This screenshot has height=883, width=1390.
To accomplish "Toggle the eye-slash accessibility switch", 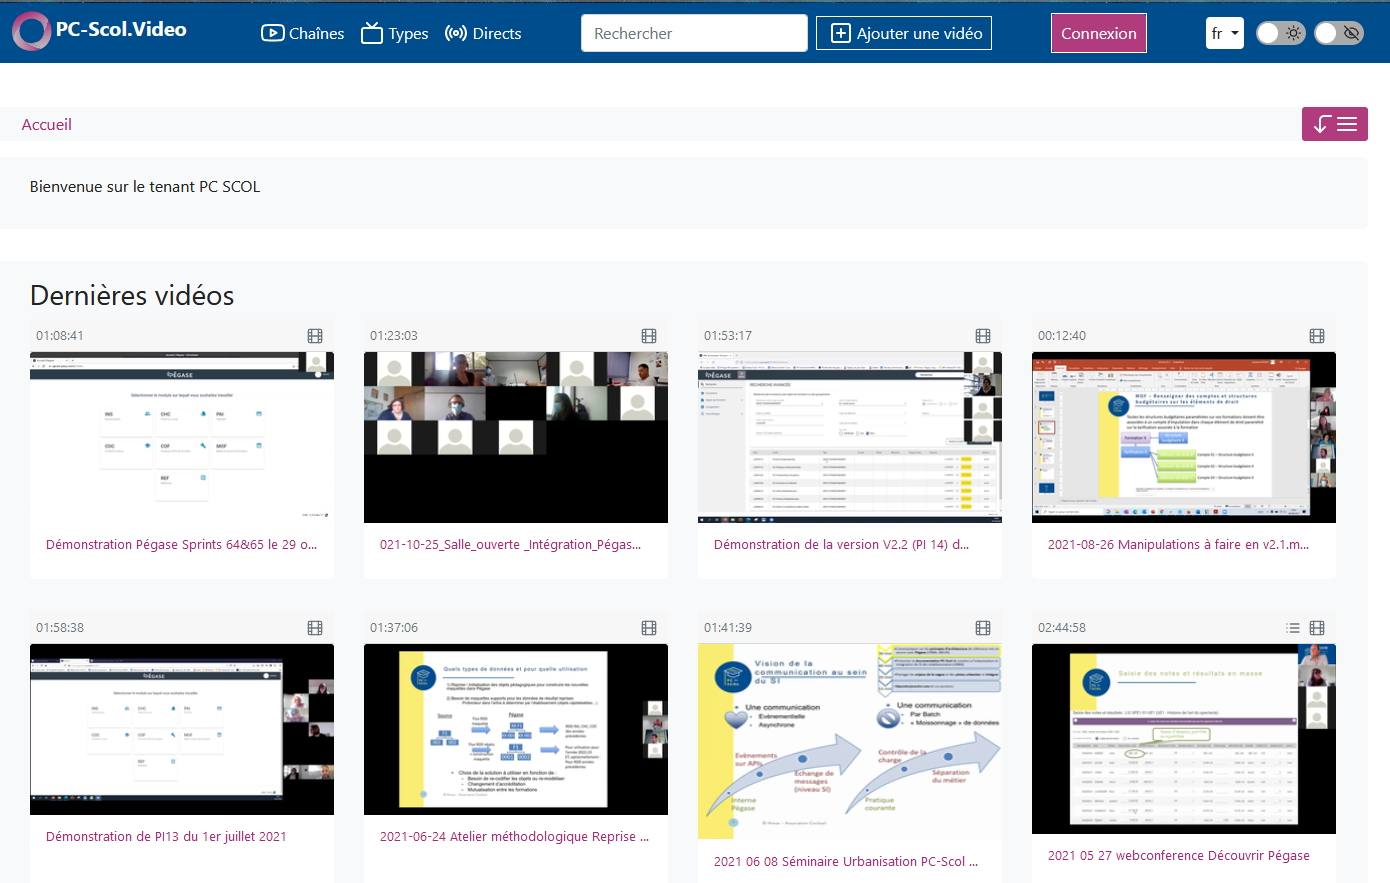I will click(1339, 33).
